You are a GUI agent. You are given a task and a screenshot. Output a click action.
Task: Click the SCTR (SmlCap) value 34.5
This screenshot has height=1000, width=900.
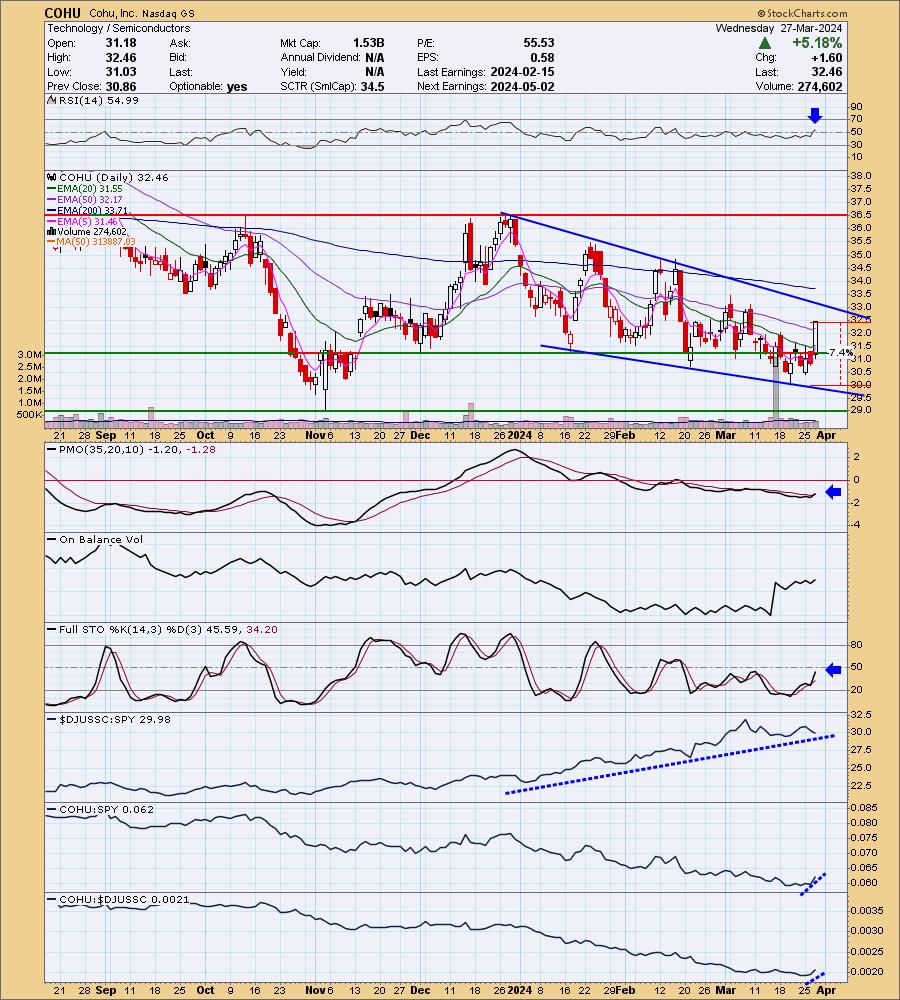[x=373, y=86]
